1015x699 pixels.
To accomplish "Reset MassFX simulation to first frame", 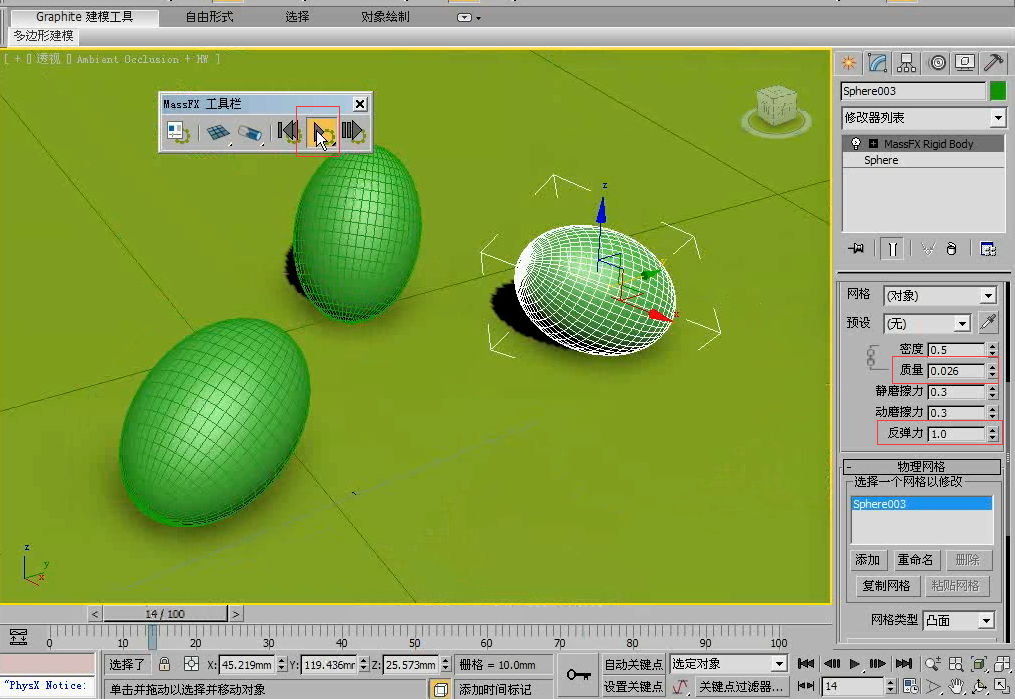I will (289, 131).
